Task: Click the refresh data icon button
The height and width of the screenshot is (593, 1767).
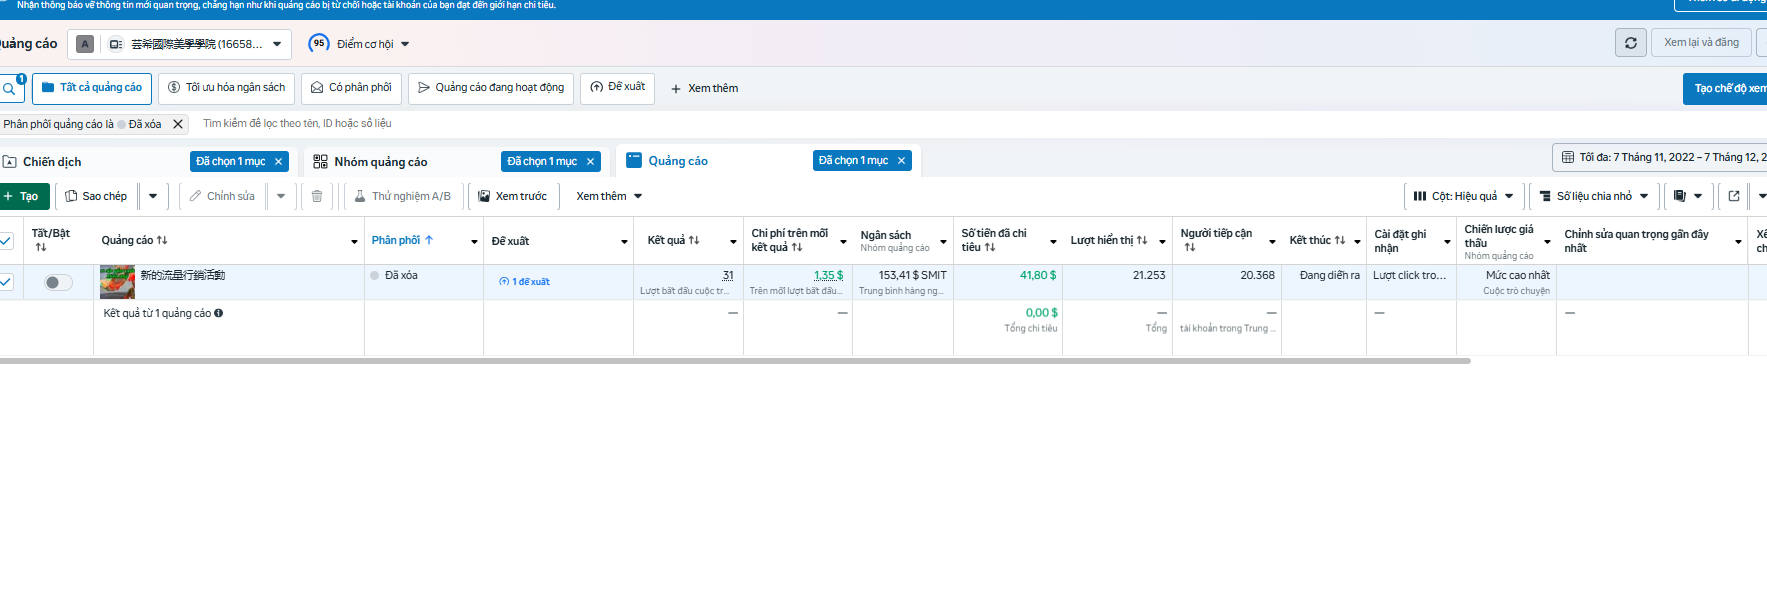Action: 1630,43
